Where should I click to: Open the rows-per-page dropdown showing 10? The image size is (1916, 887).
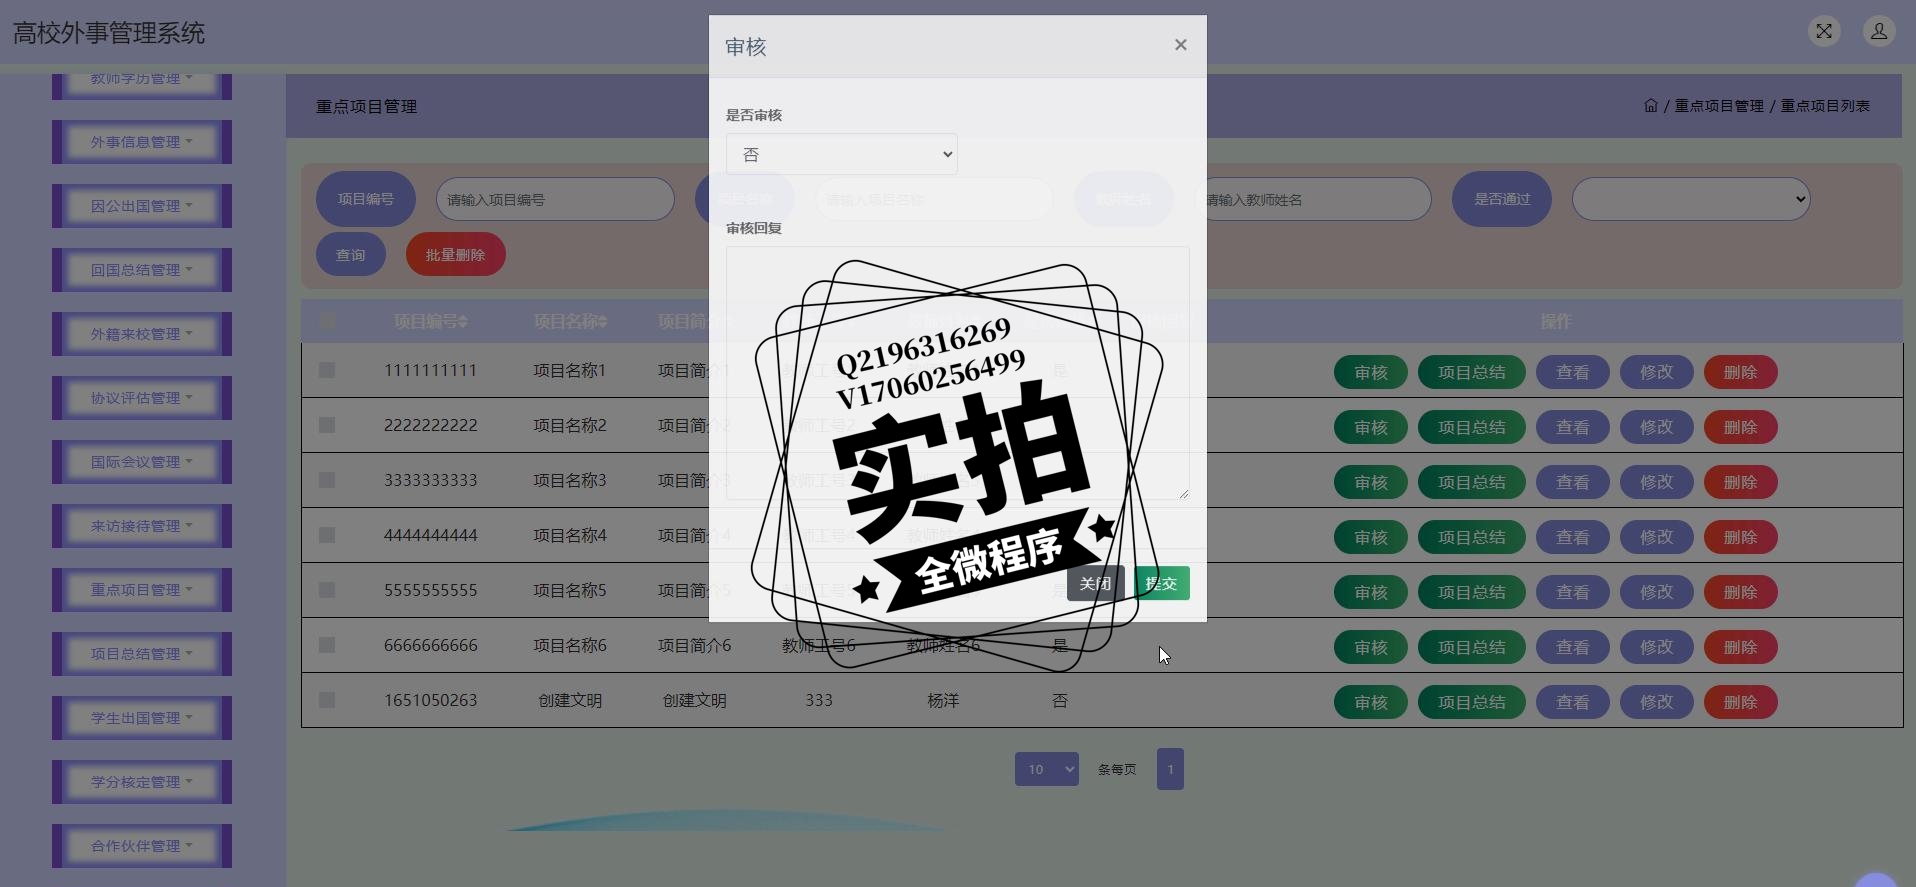1046,769
